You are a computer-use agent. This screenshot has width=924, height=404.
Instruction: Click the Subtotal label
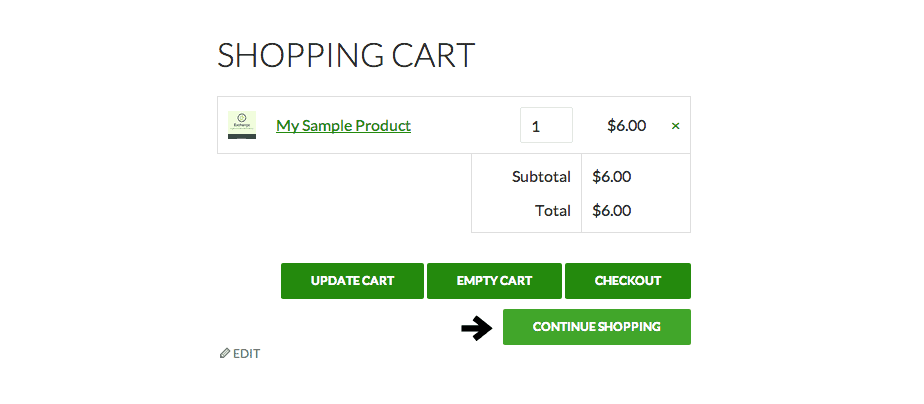tap(541, 177)
